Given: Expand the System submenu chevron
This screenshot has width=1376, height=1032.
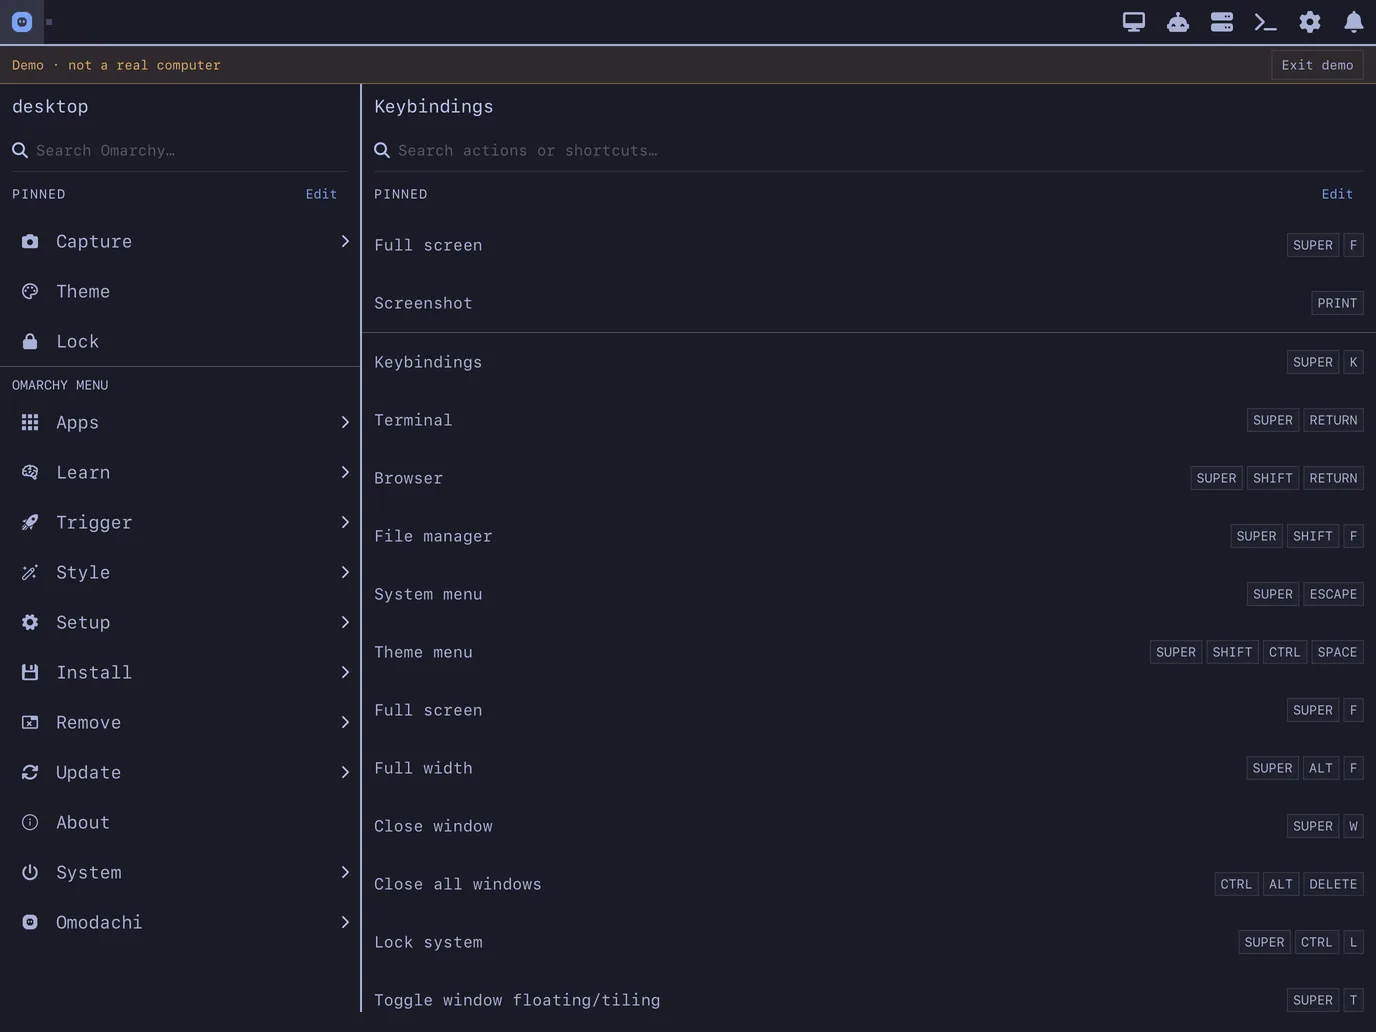Looking at the screenshot, I should click(x=345, y=872).
